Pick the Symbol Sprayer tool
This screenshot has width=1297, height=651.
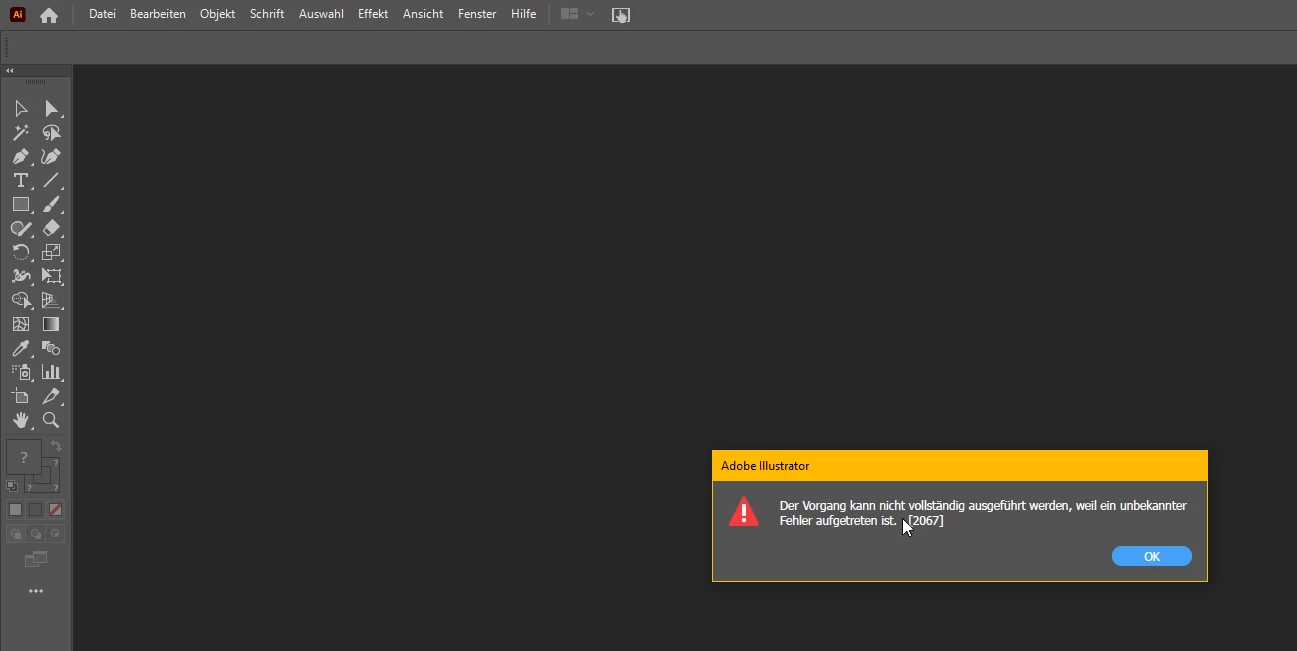(20, 372)
